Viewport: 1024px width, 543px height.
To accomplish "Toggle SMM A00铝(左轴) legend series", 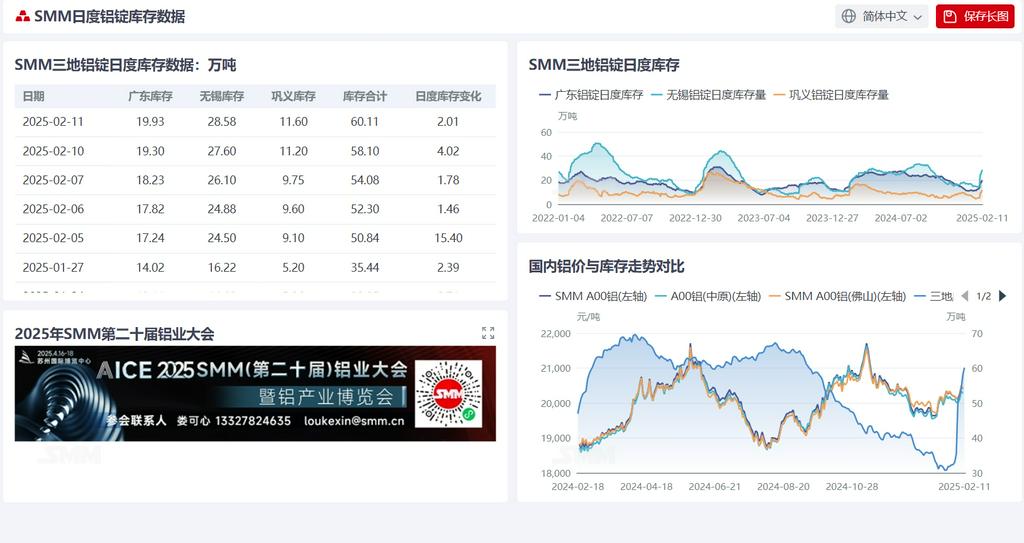I will click(x=593, y=296).
